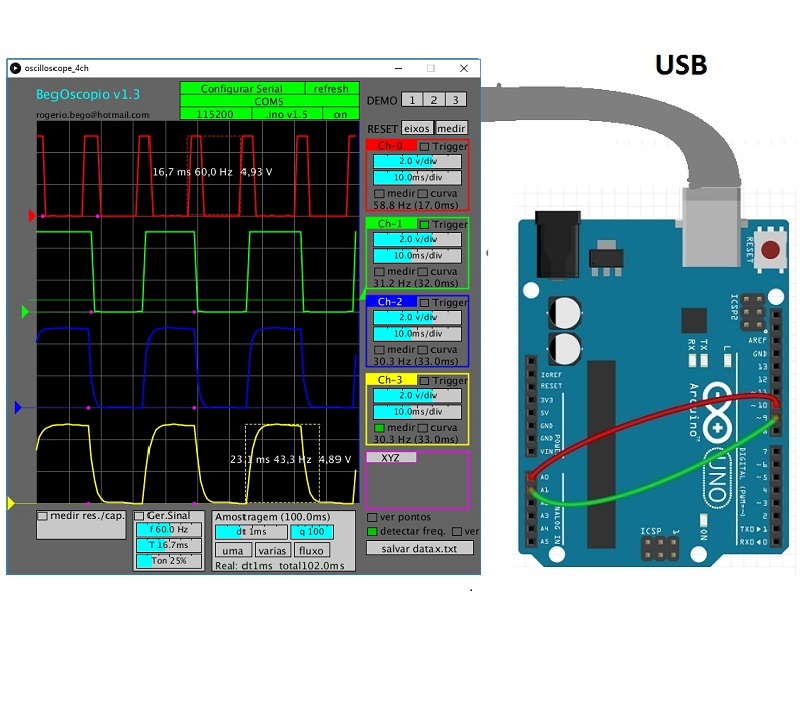Click salvar datax.txt button
The width and height of the screenshot is (800, 727).
[420, 548]
